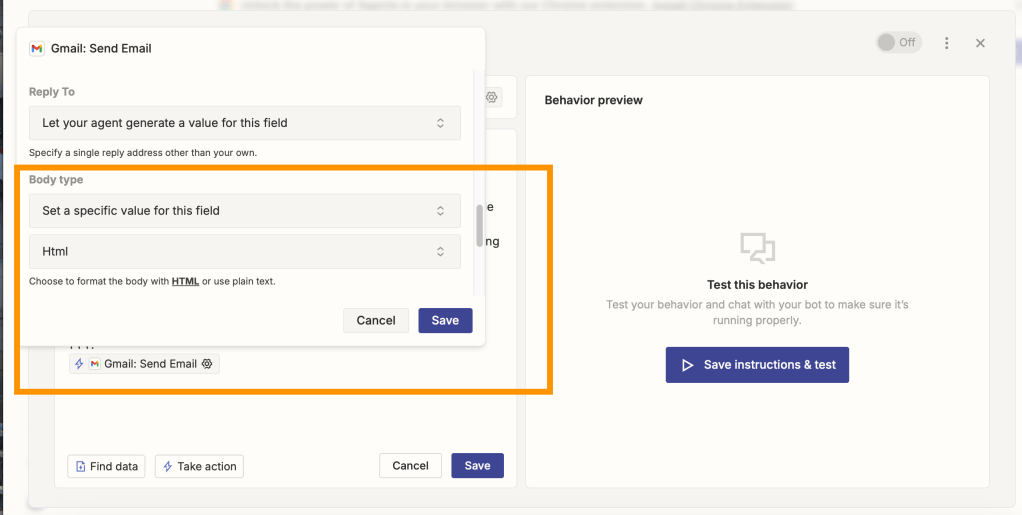Click the scrollbar thumb in the Gmail dialog
Screen dimensions: 1022x515
tap(479, 225)
